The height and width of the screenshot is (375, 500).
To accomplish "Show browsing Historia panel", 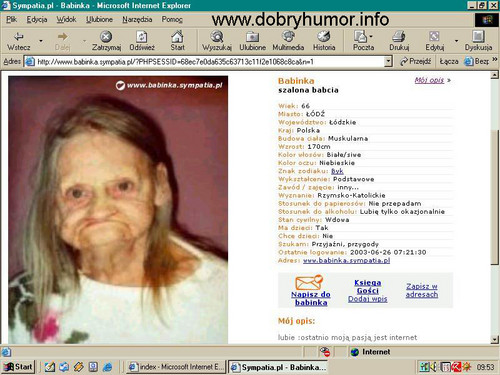I will point(324,41).
